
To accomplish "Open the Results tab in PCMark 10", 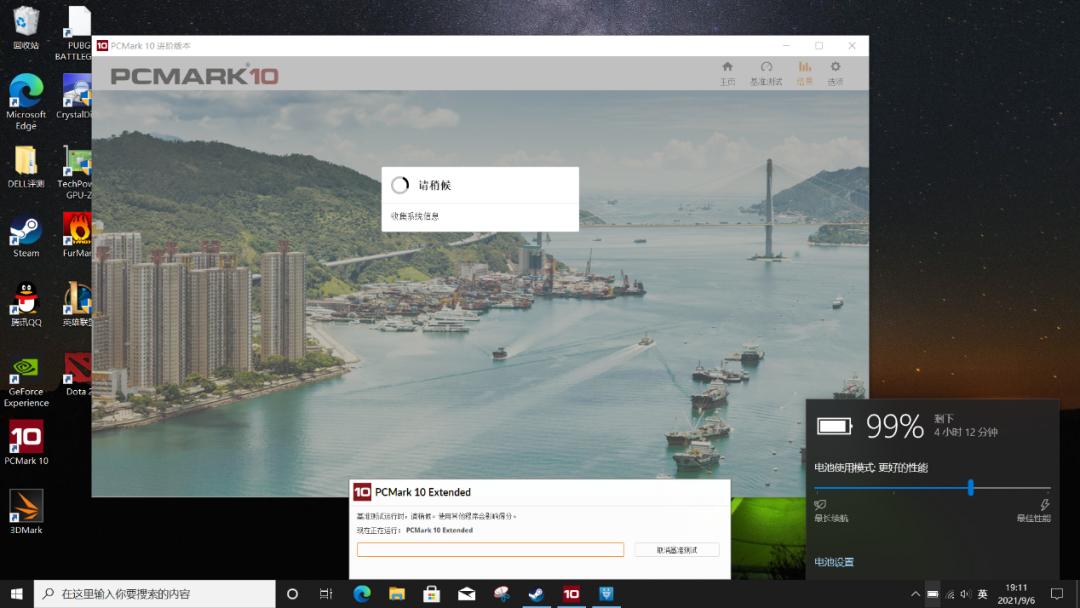I will pos(804,73).
